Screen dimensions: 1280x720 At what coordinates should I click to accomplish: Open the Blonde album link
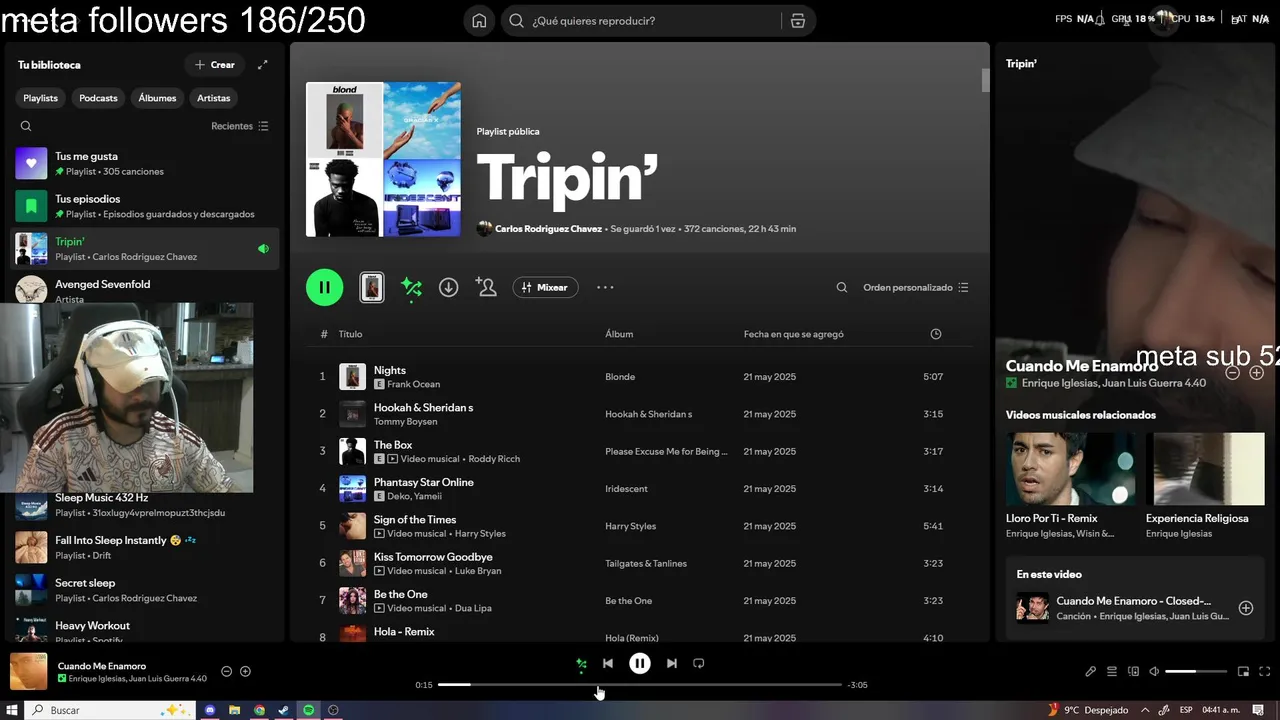(620, 377)
